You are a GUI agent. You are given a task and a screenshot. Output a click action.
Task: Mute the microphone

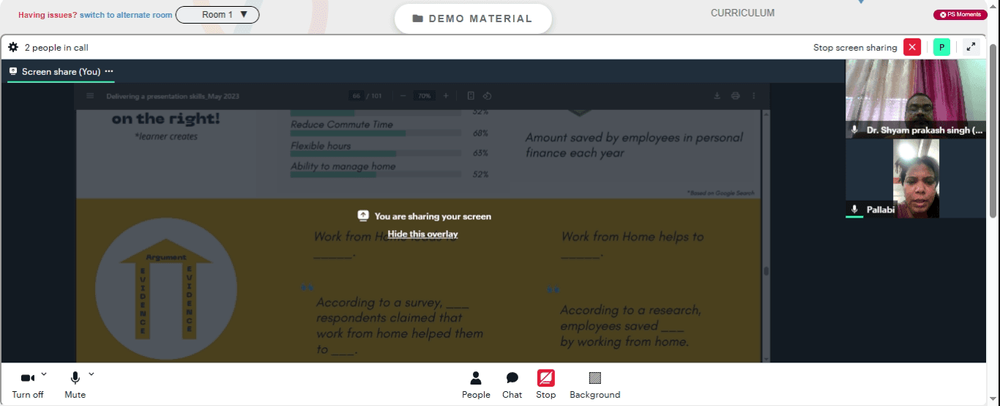[75, 385]
